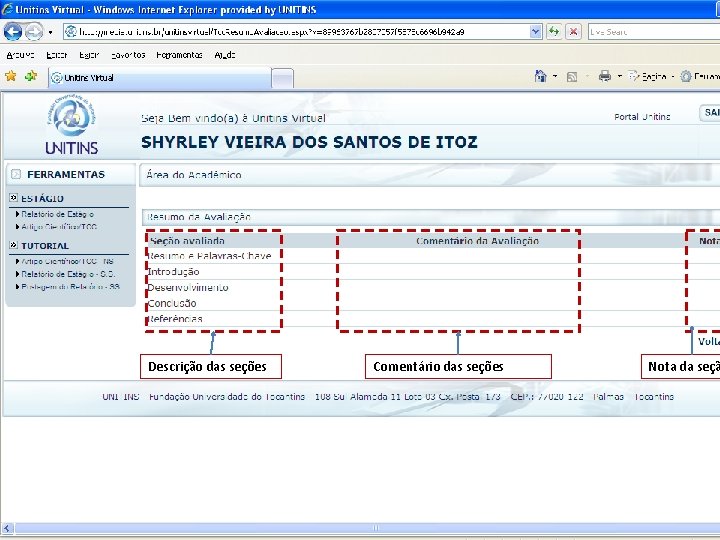The height and width of the screenshot is (540, 720).
Task: Click the Voltar link below the table
Action: (x=709, y=342)
